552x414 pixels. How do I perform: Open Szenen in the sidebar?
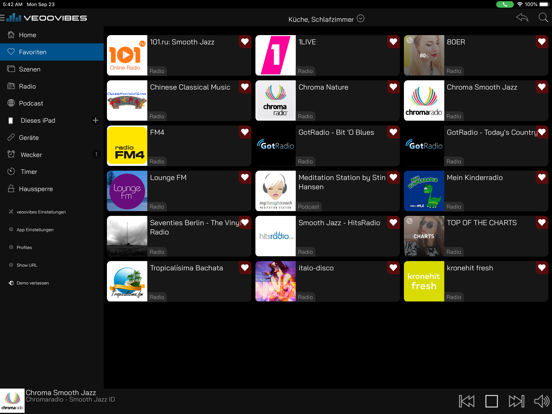(x=52, y=69)
